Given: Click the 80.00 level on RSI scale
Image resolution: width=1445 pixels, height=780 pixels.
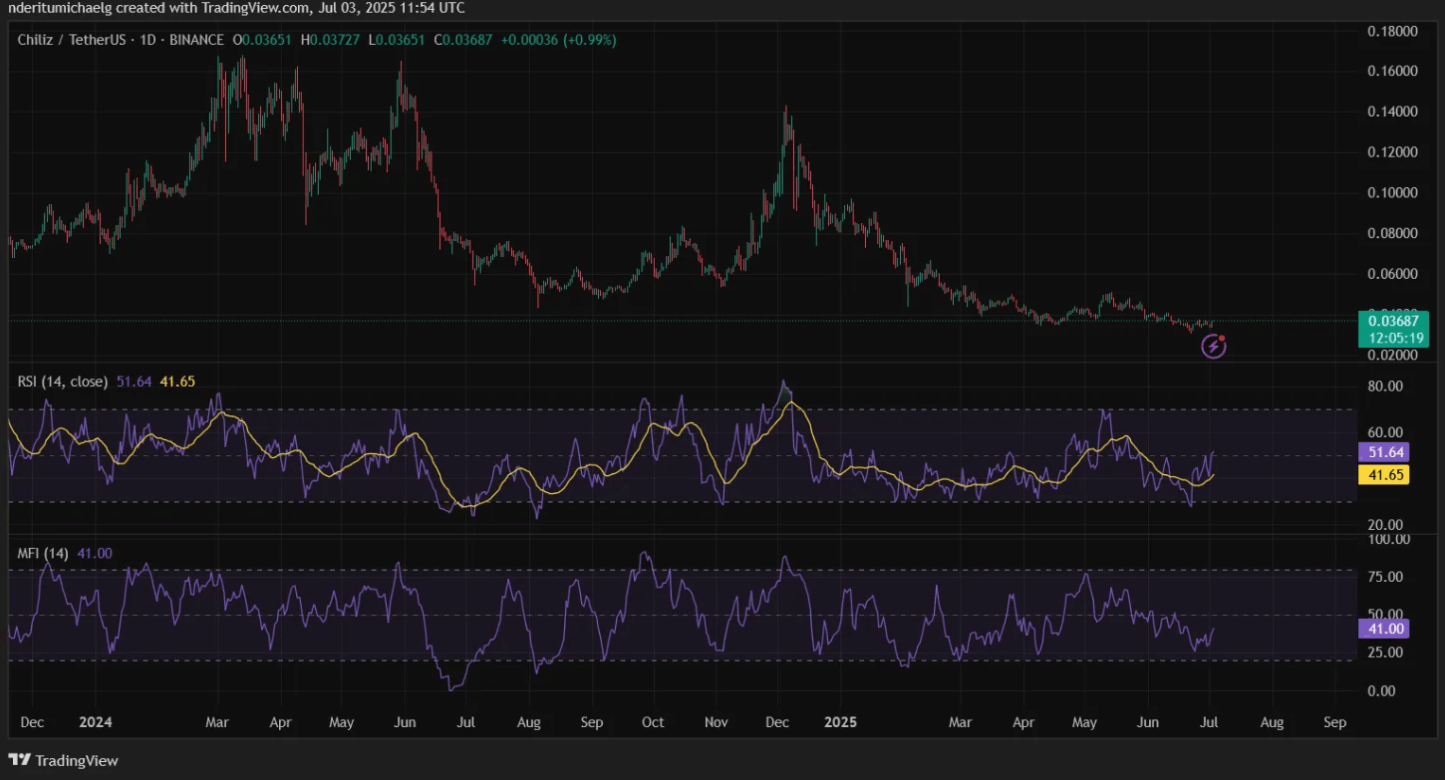Looking at the screenshot, I should [x=1385, y=386].
